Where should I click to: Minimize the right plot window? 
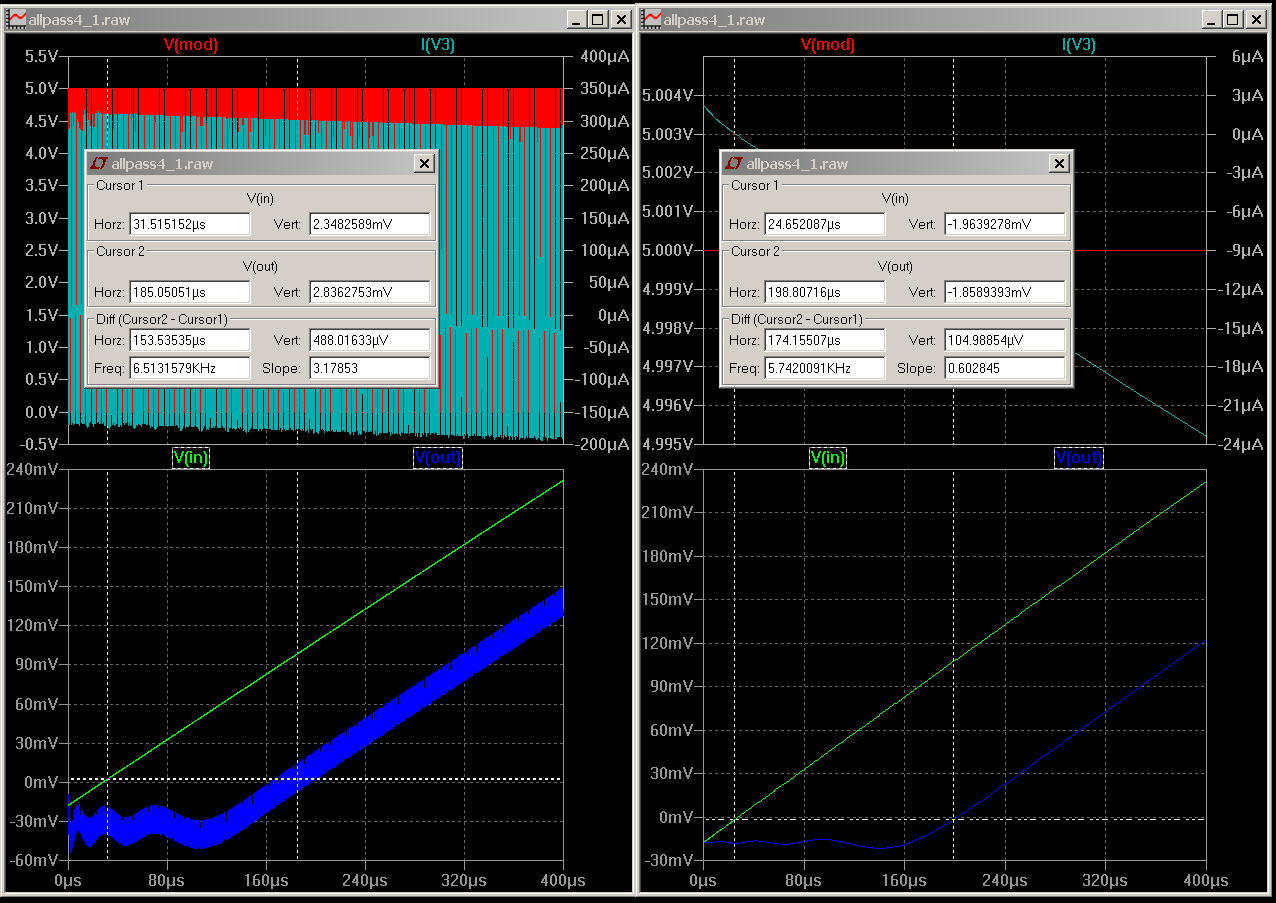pos(1211,19)
